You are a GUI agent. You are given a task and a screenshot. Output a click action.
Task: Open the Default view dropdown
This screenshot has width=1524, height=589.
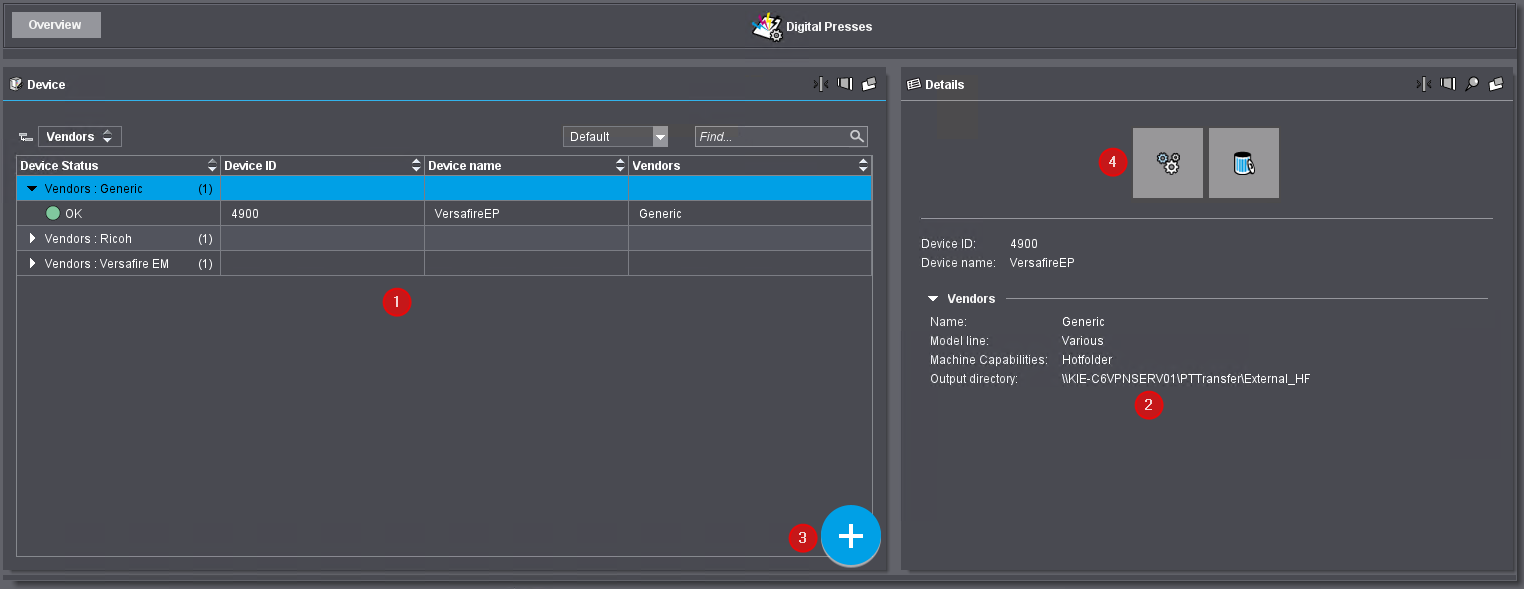(659, 137)
